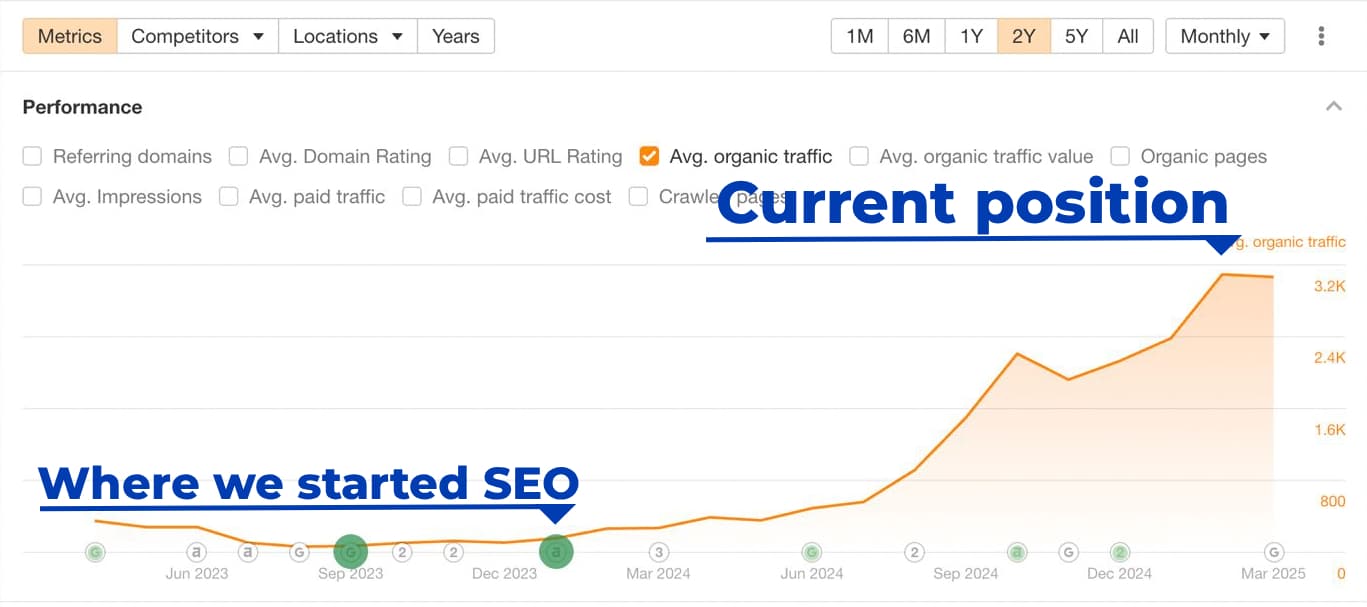Click the update marker labeled 3 near Mar 2024

[x=658, y=551]
